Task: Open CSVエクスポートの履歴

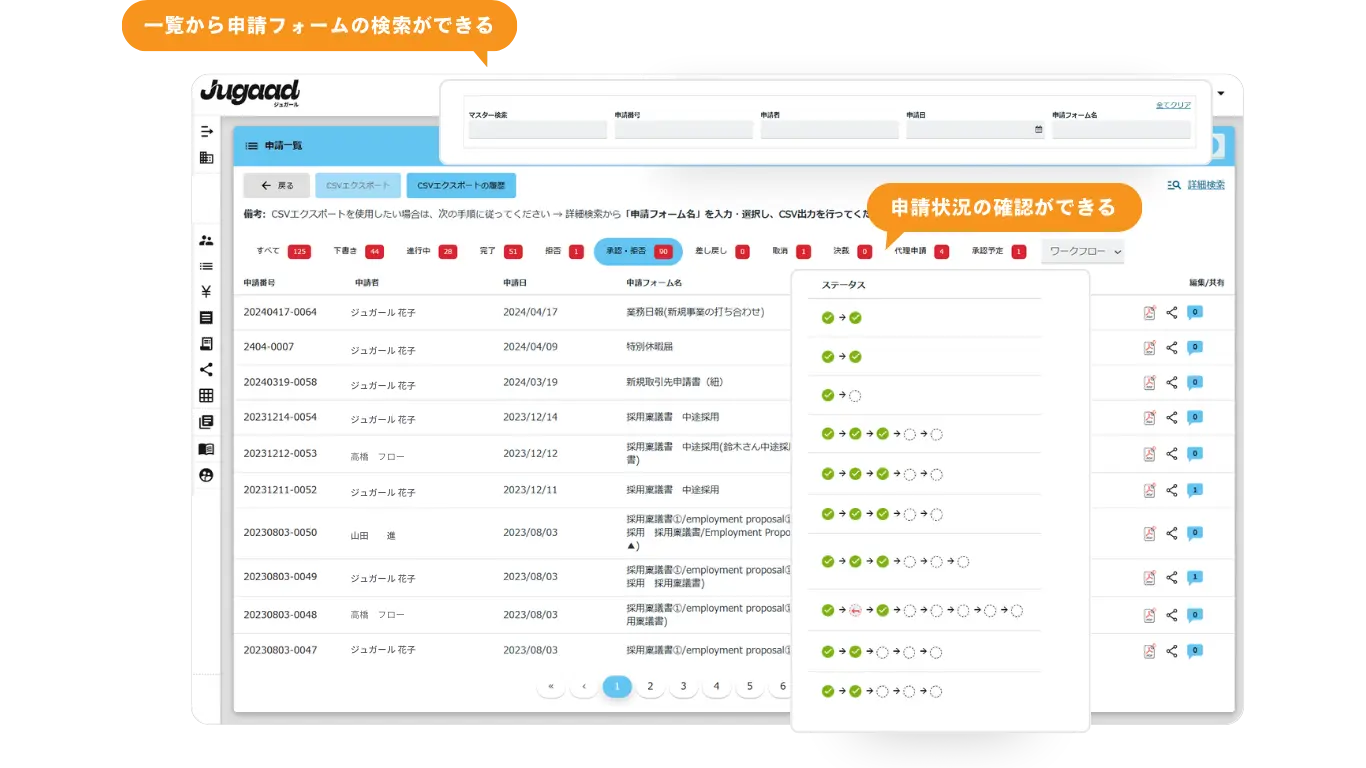Action: [x=461, y=185]
